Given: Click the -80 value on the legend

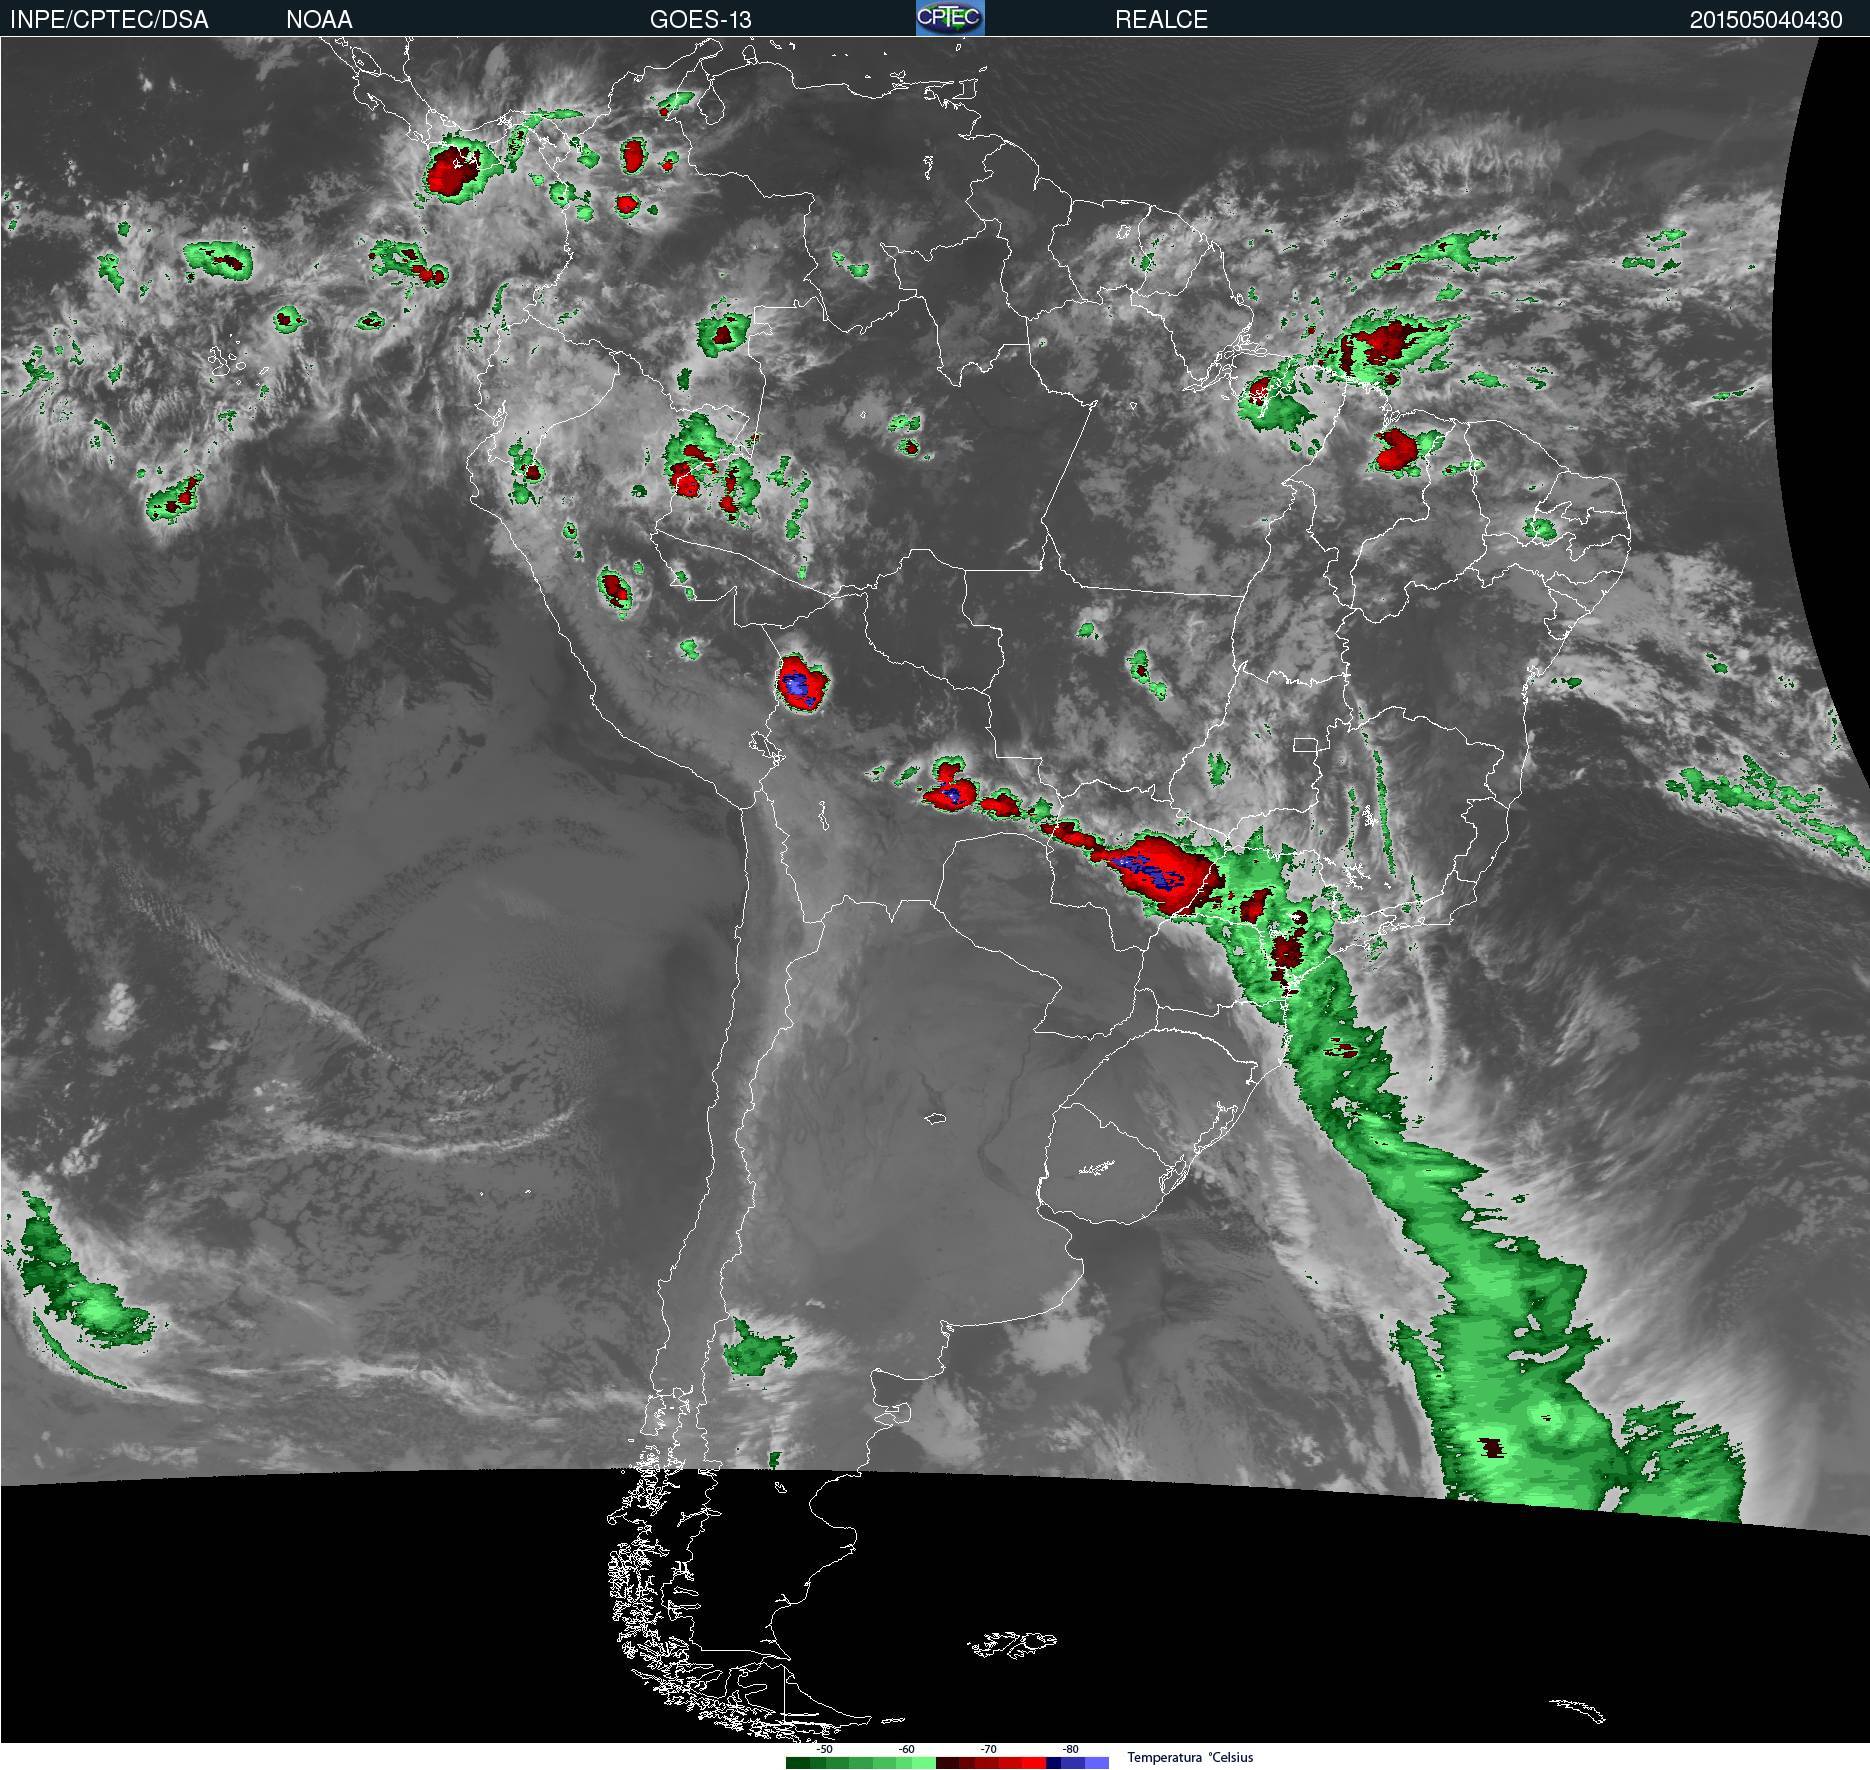Looking at the screenshot, I should click(1070, 1749).
